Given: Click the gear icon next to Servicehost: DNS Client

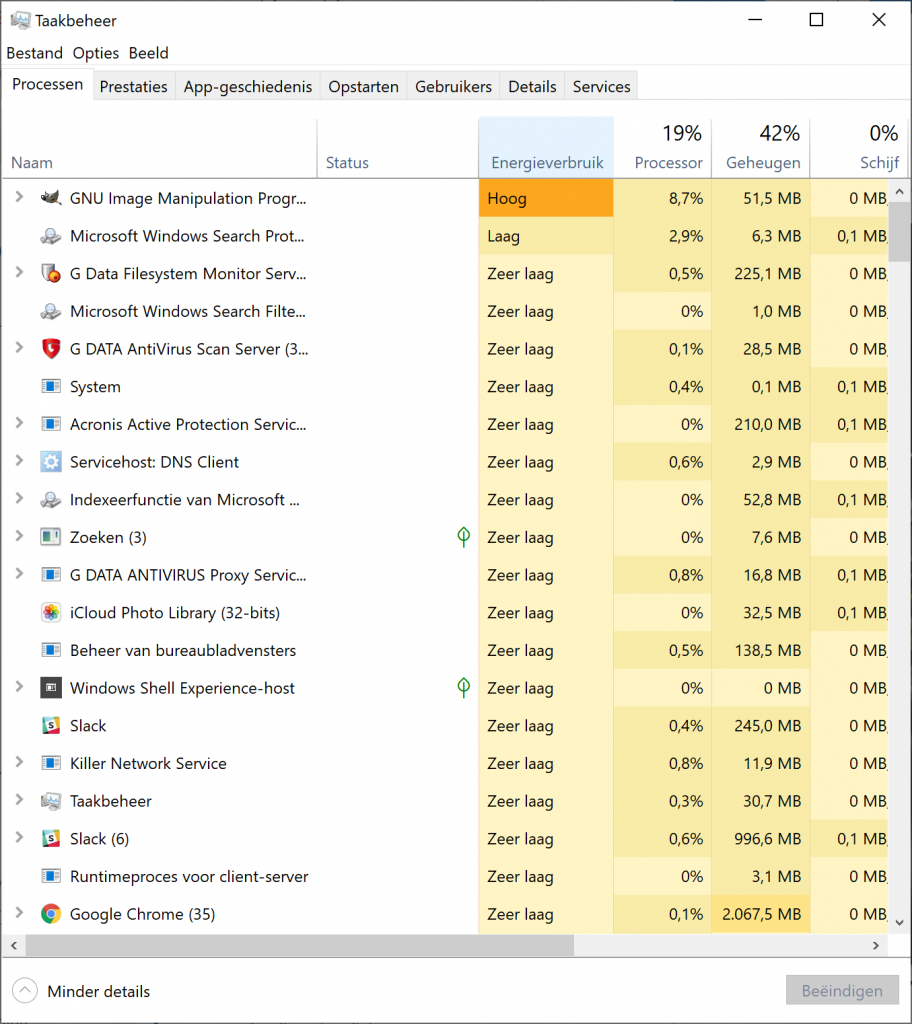Looking at the screenshot, I should click(x=52, y=461).
